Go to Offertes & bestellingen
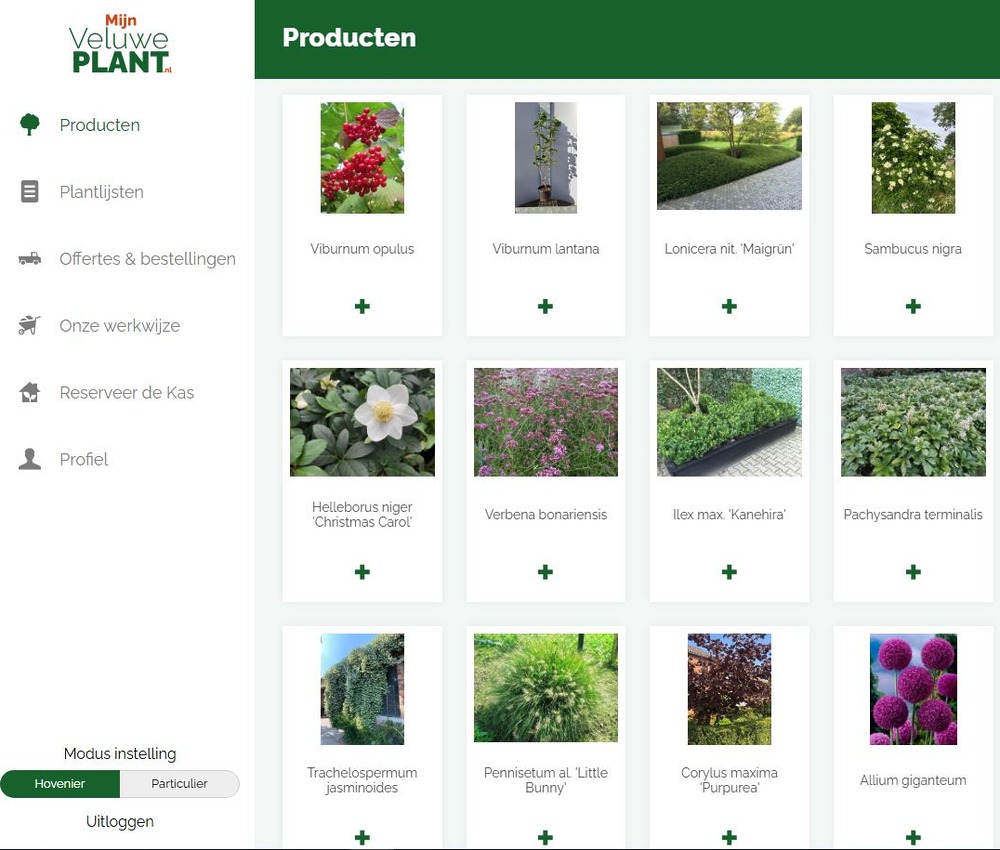 coord(147,259)
